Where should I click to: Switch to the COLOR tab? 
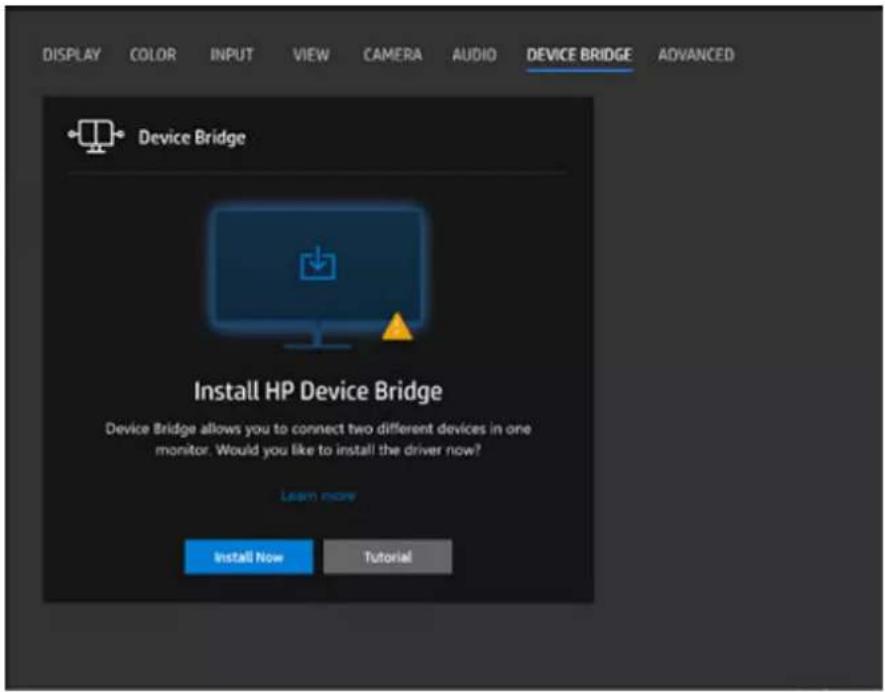point(153,55)
